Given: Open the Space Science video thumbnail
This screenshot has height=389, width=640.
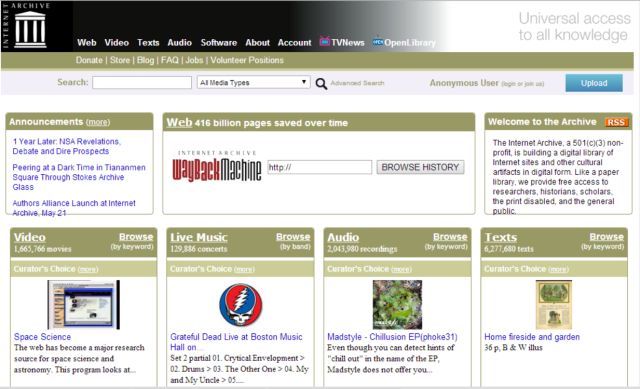Looking at the screenshot, I should click(x=83, y=305).
